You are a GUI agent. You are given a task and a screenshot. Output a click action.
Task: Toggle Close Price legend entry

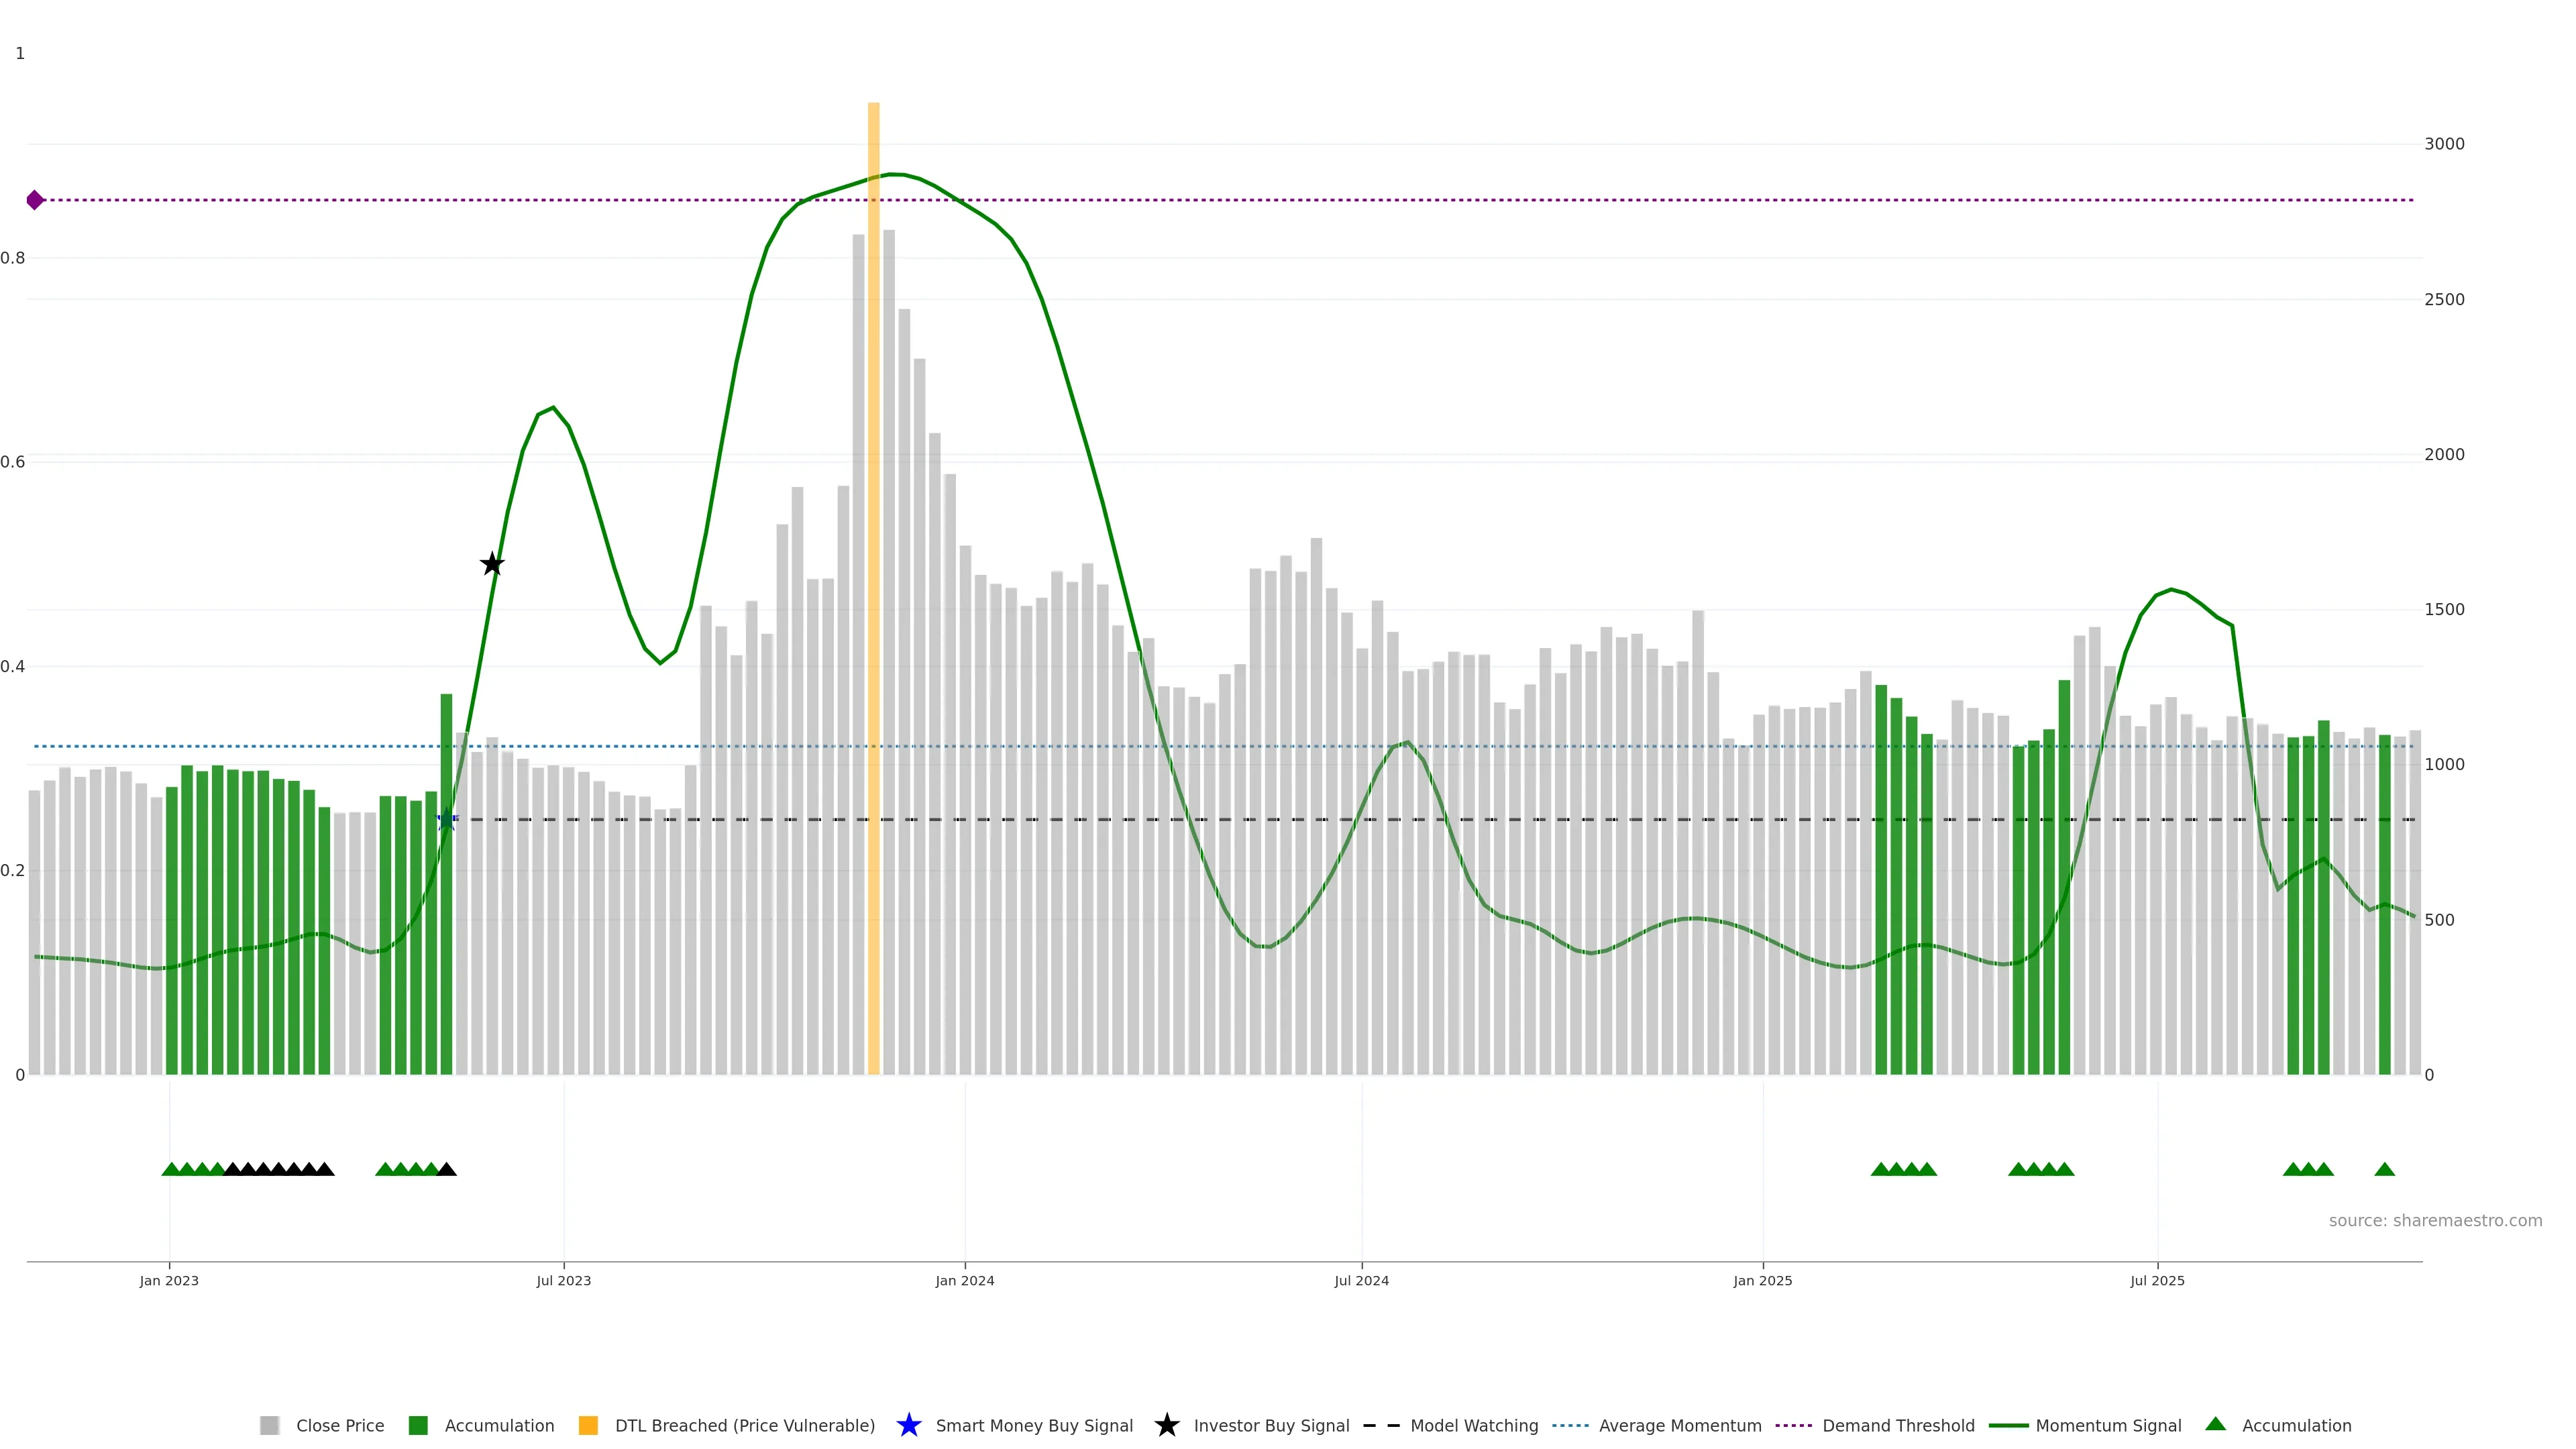pyautogui.click(x=339, y=1425)
